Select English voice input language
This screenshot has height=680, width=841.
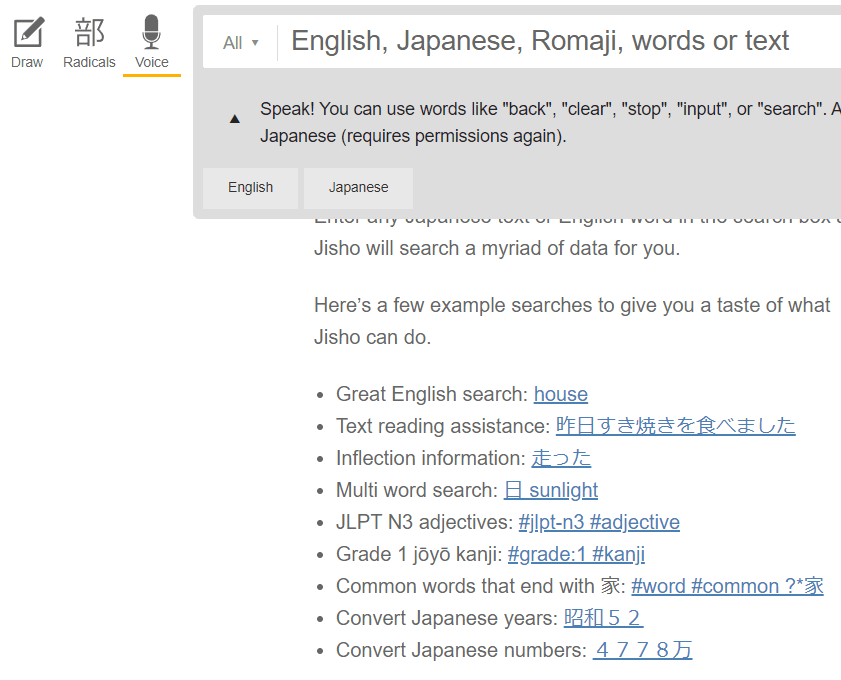coord(250,188)
